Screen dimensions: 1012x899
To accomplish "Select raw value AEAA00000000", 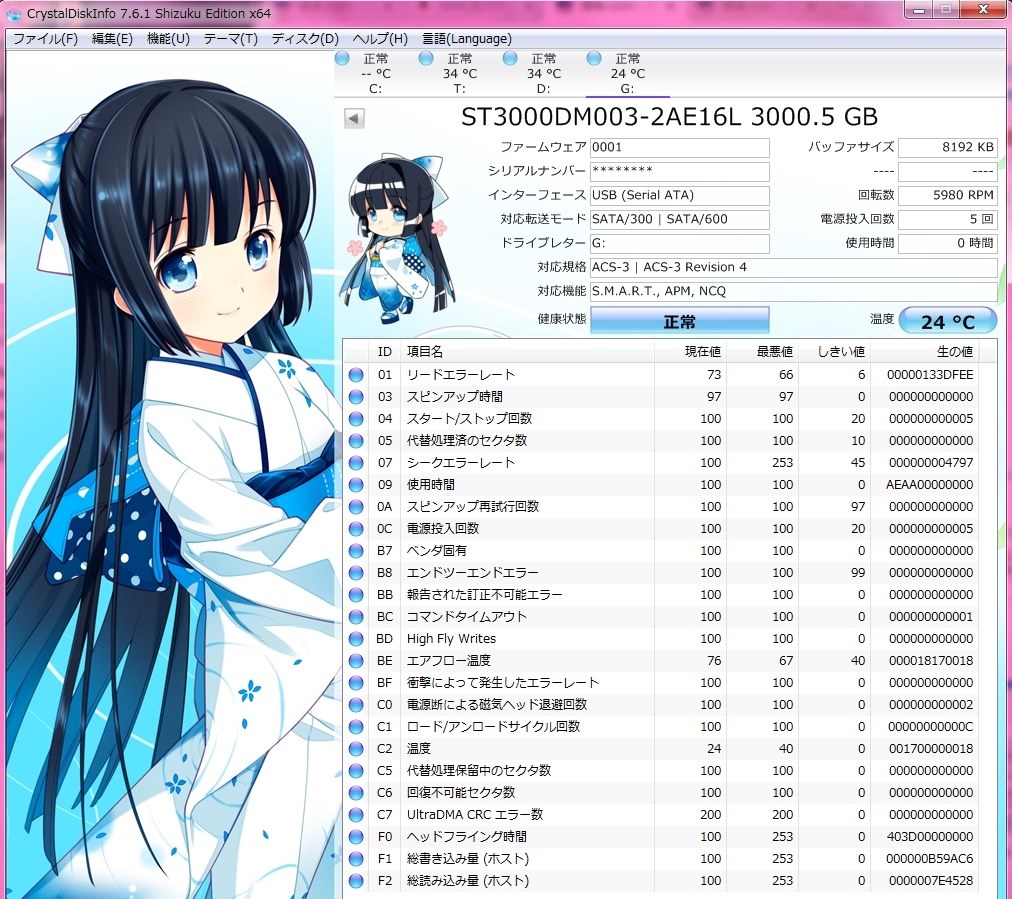I will pos(929,485).
